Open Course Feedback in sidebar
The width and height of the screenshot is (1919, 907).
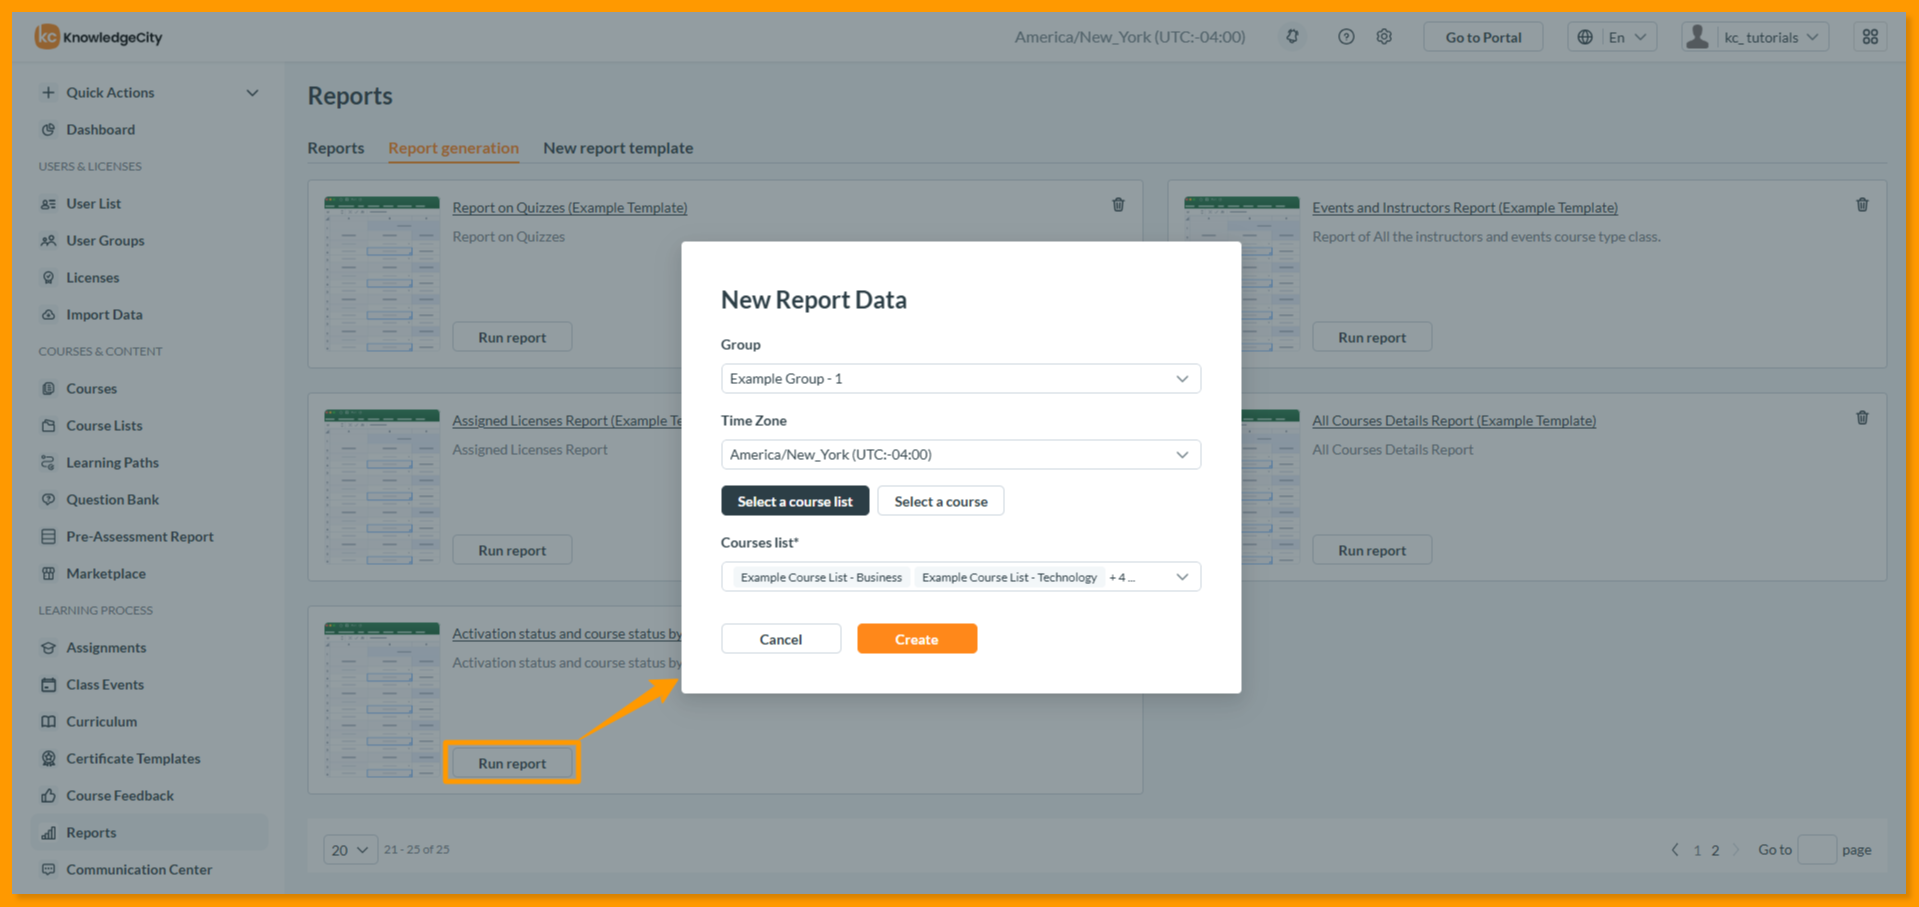(x=120, y=795)
